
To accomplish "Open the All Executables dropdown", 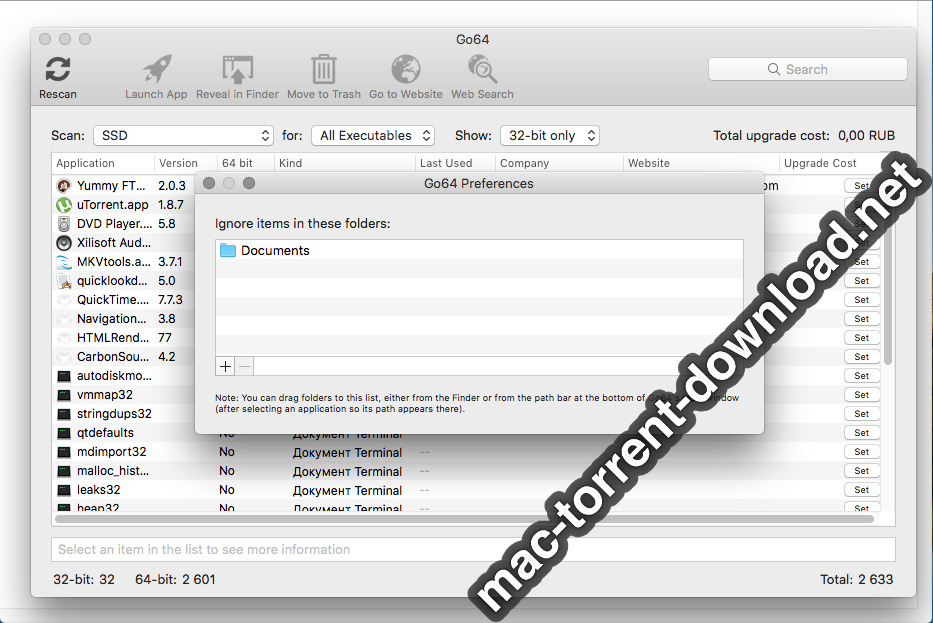I will pos(373,136).
